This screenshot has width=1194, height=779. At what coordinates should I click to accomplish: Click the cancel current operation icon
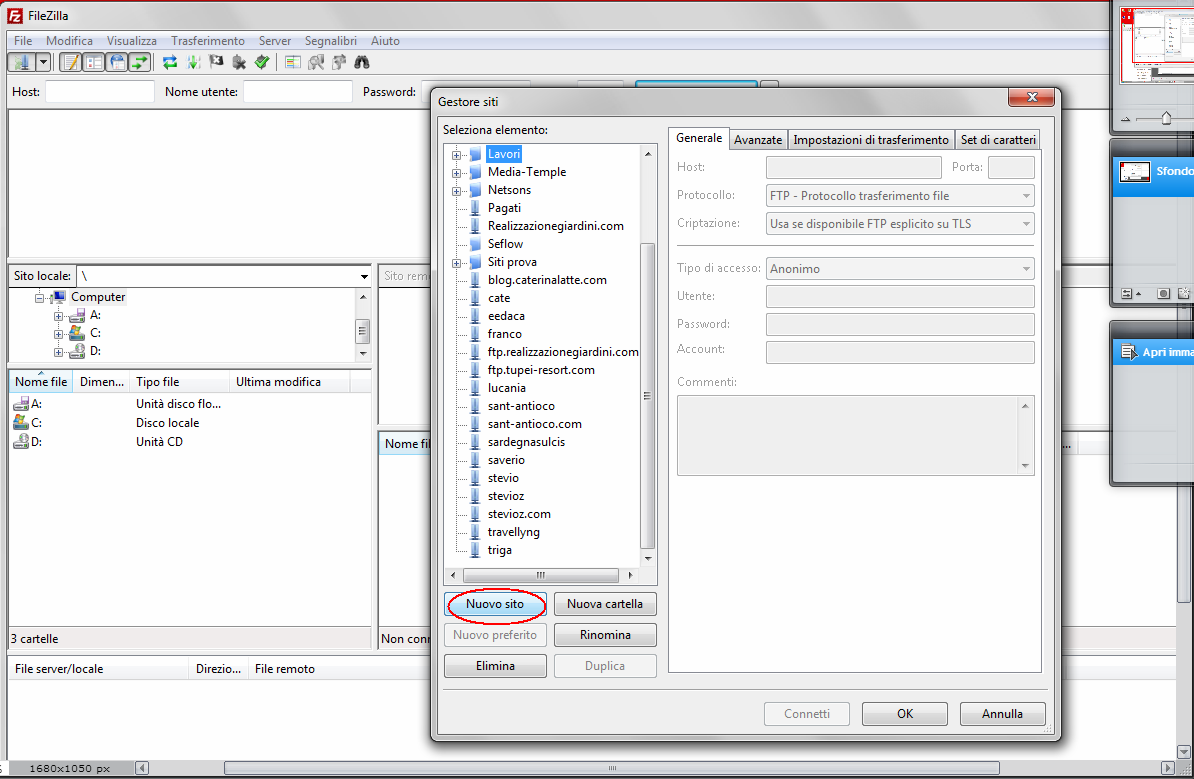(x=216, y=62)
